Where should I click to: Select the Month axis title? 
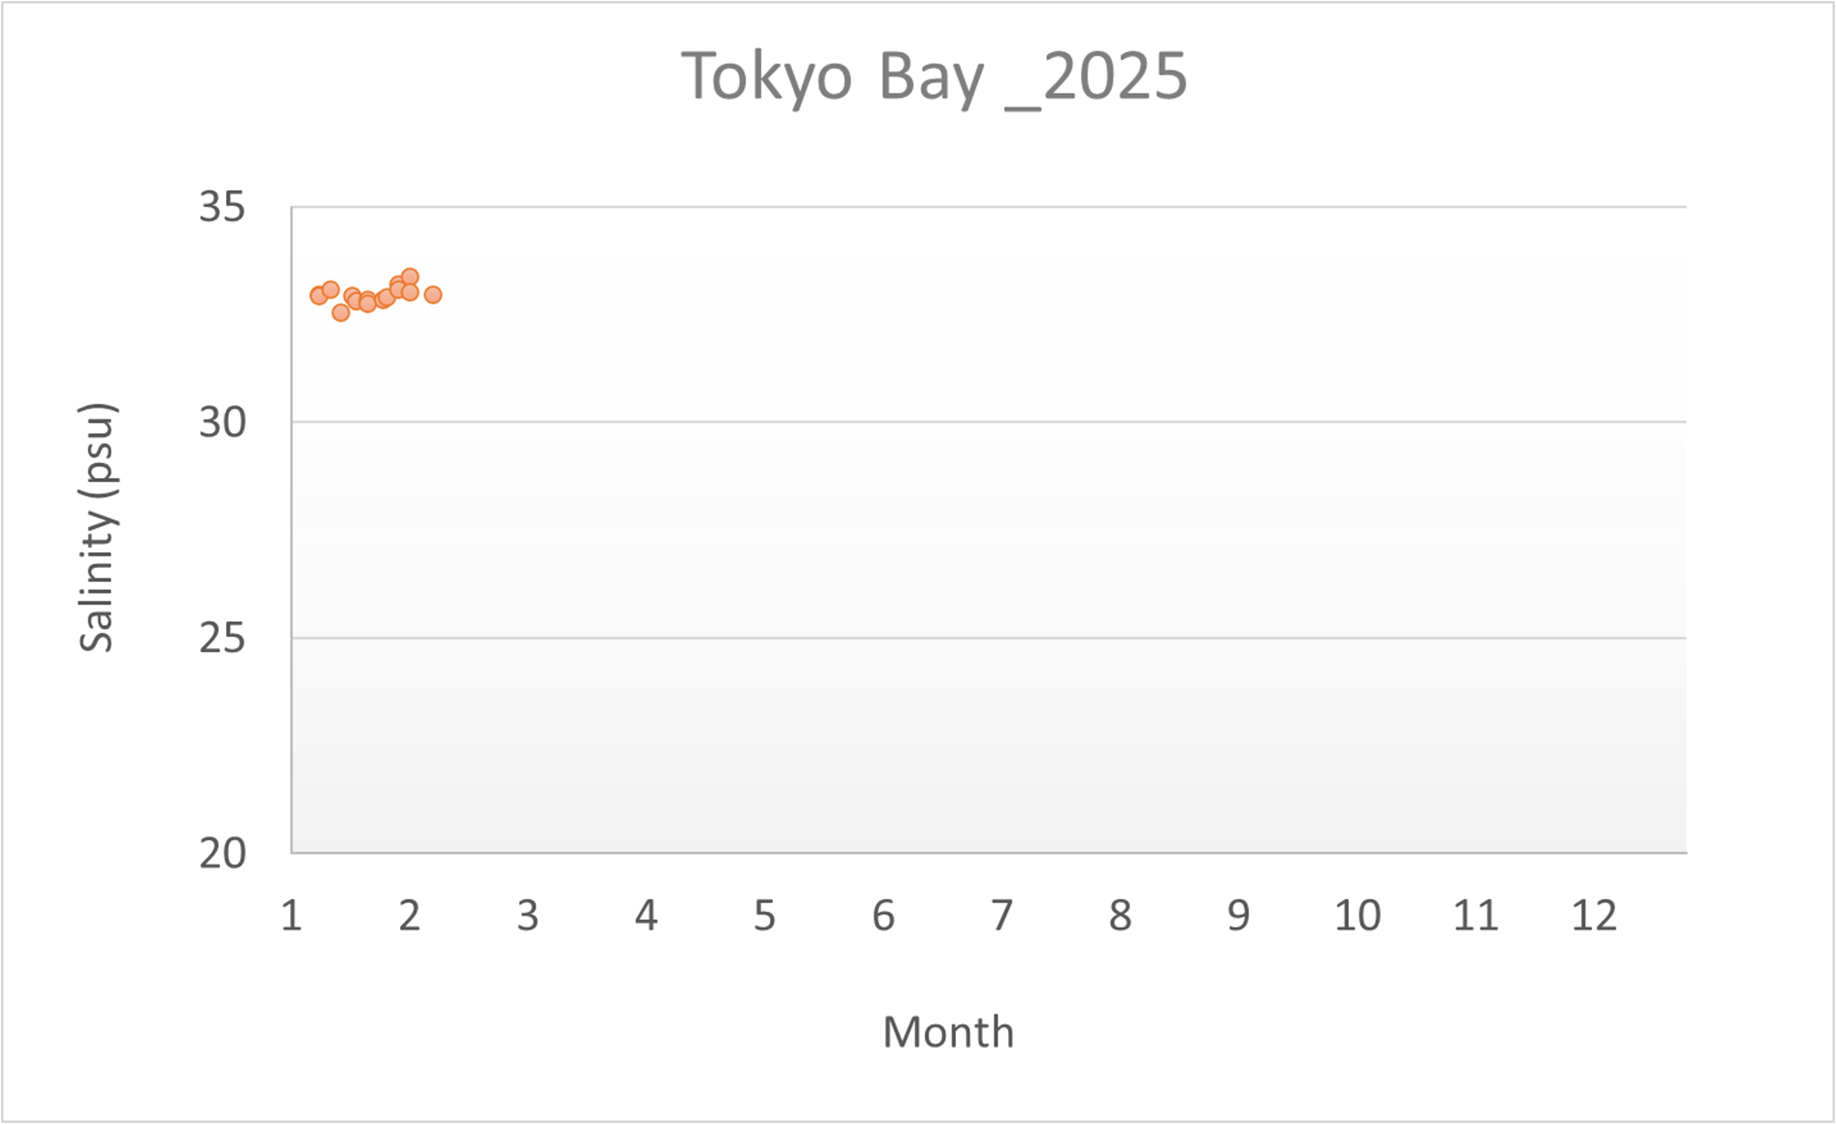[x=948, y=1032]
